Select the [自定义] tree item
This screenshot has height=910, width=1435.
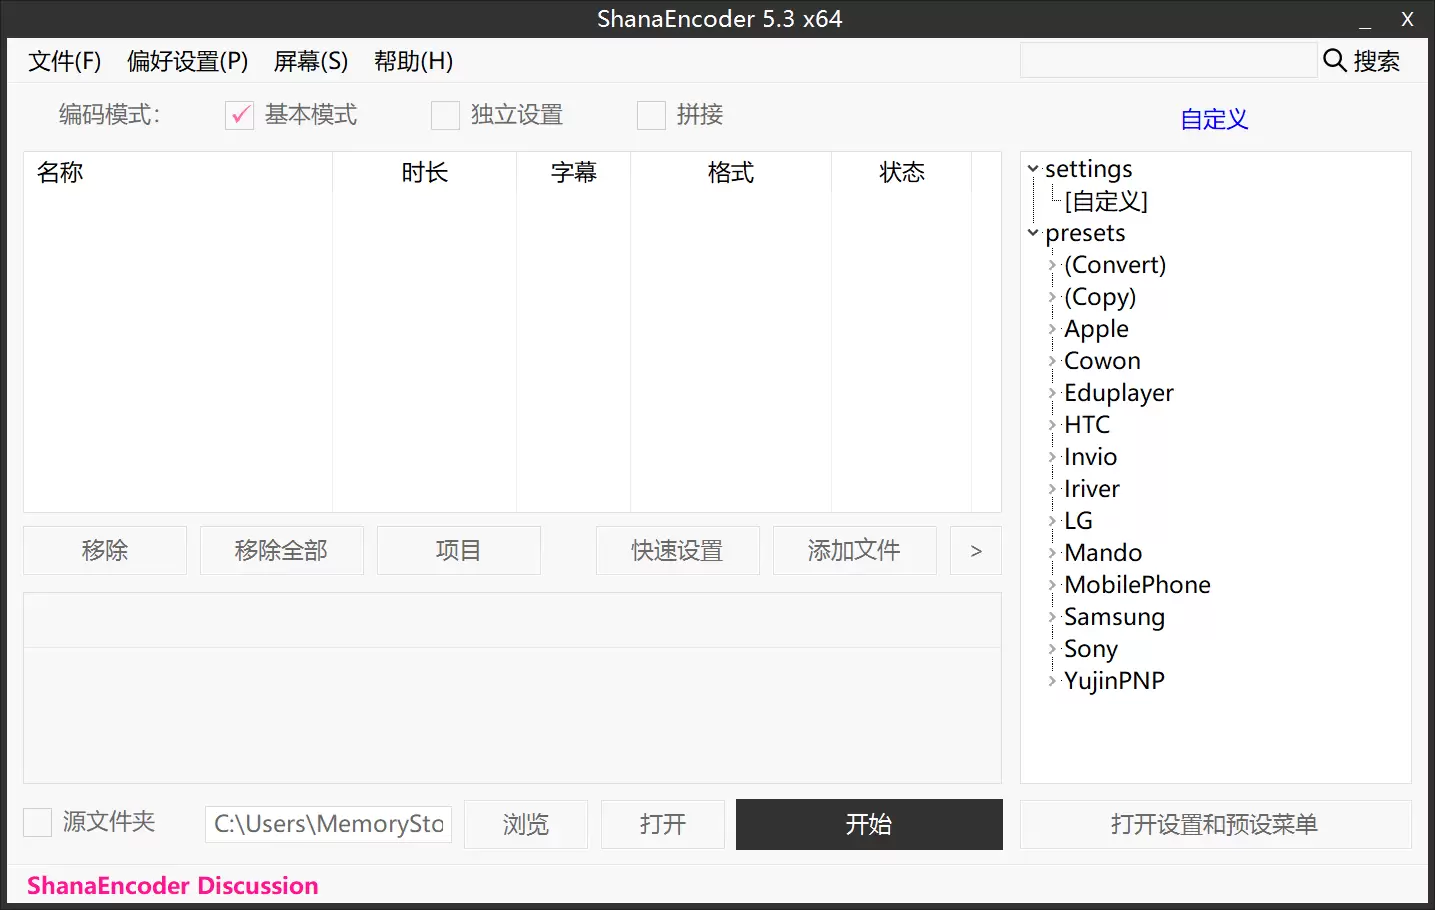point(1106,201)
